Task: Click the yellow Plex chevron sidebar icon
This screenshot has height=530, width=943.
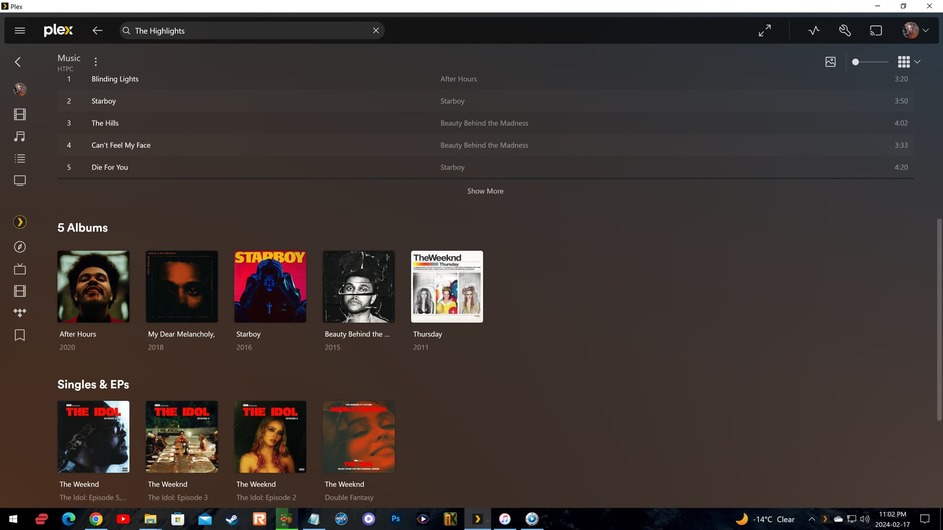Action: click(x=20, y=222)
